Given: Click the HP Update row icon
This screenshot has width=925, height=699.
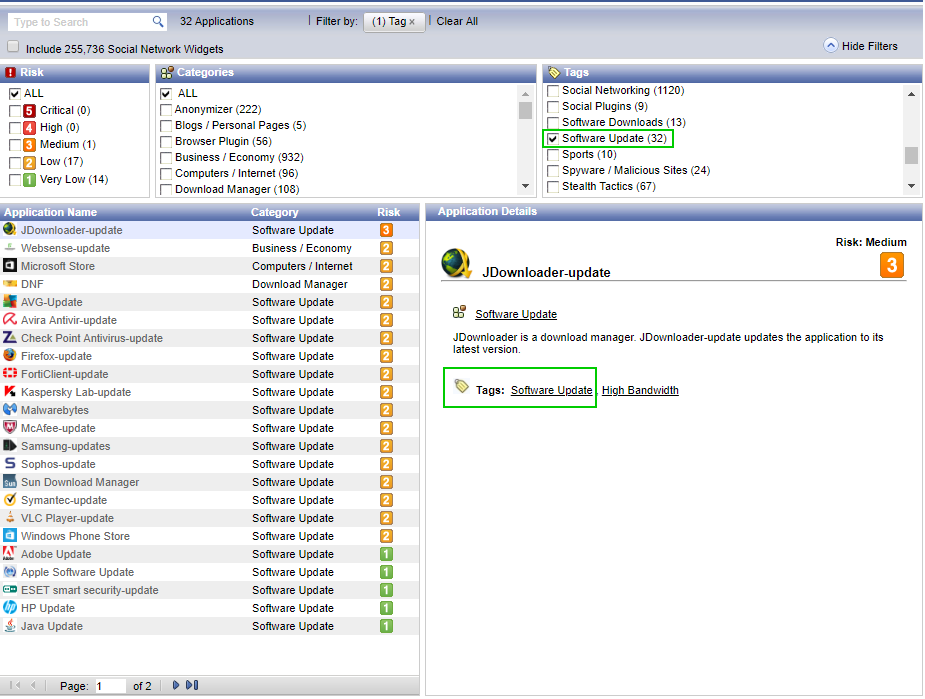Looking at the screenshot, I should pos(9,608).
